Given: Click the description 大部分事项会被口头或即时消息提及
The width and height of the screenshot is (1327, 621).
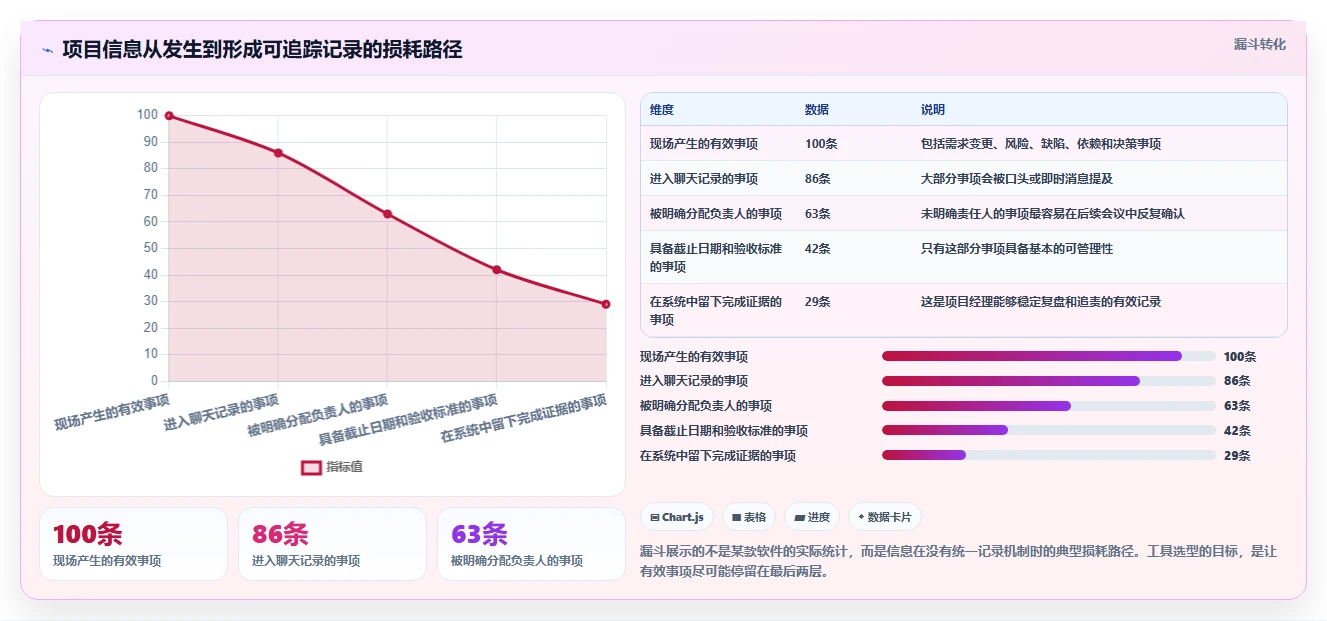Looking at the screenshot, I should pyautogui.click(x=1017, y=179).
